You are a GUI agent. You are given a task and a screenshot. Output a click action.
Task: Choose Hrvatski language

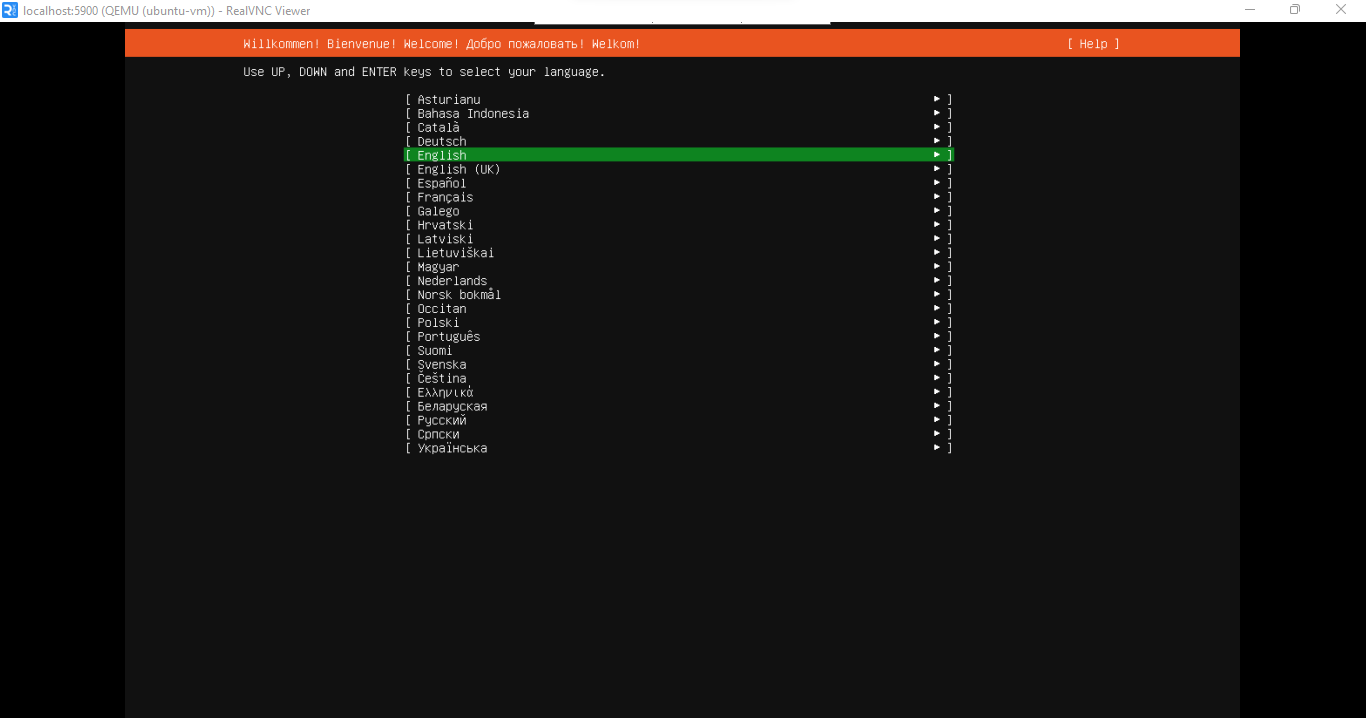click(679, 225)
